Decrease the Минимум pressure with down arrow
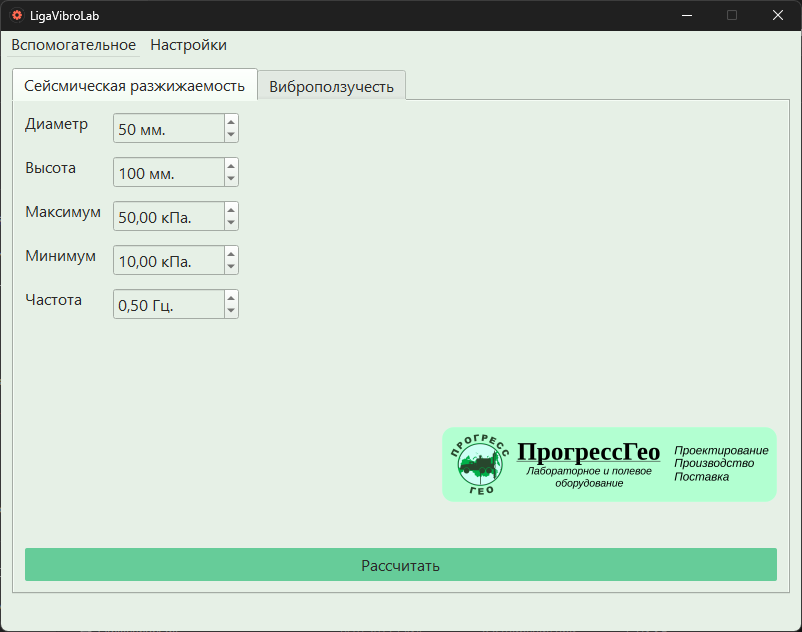This screenshot has height=632, width=802. (x=231, y=266)
